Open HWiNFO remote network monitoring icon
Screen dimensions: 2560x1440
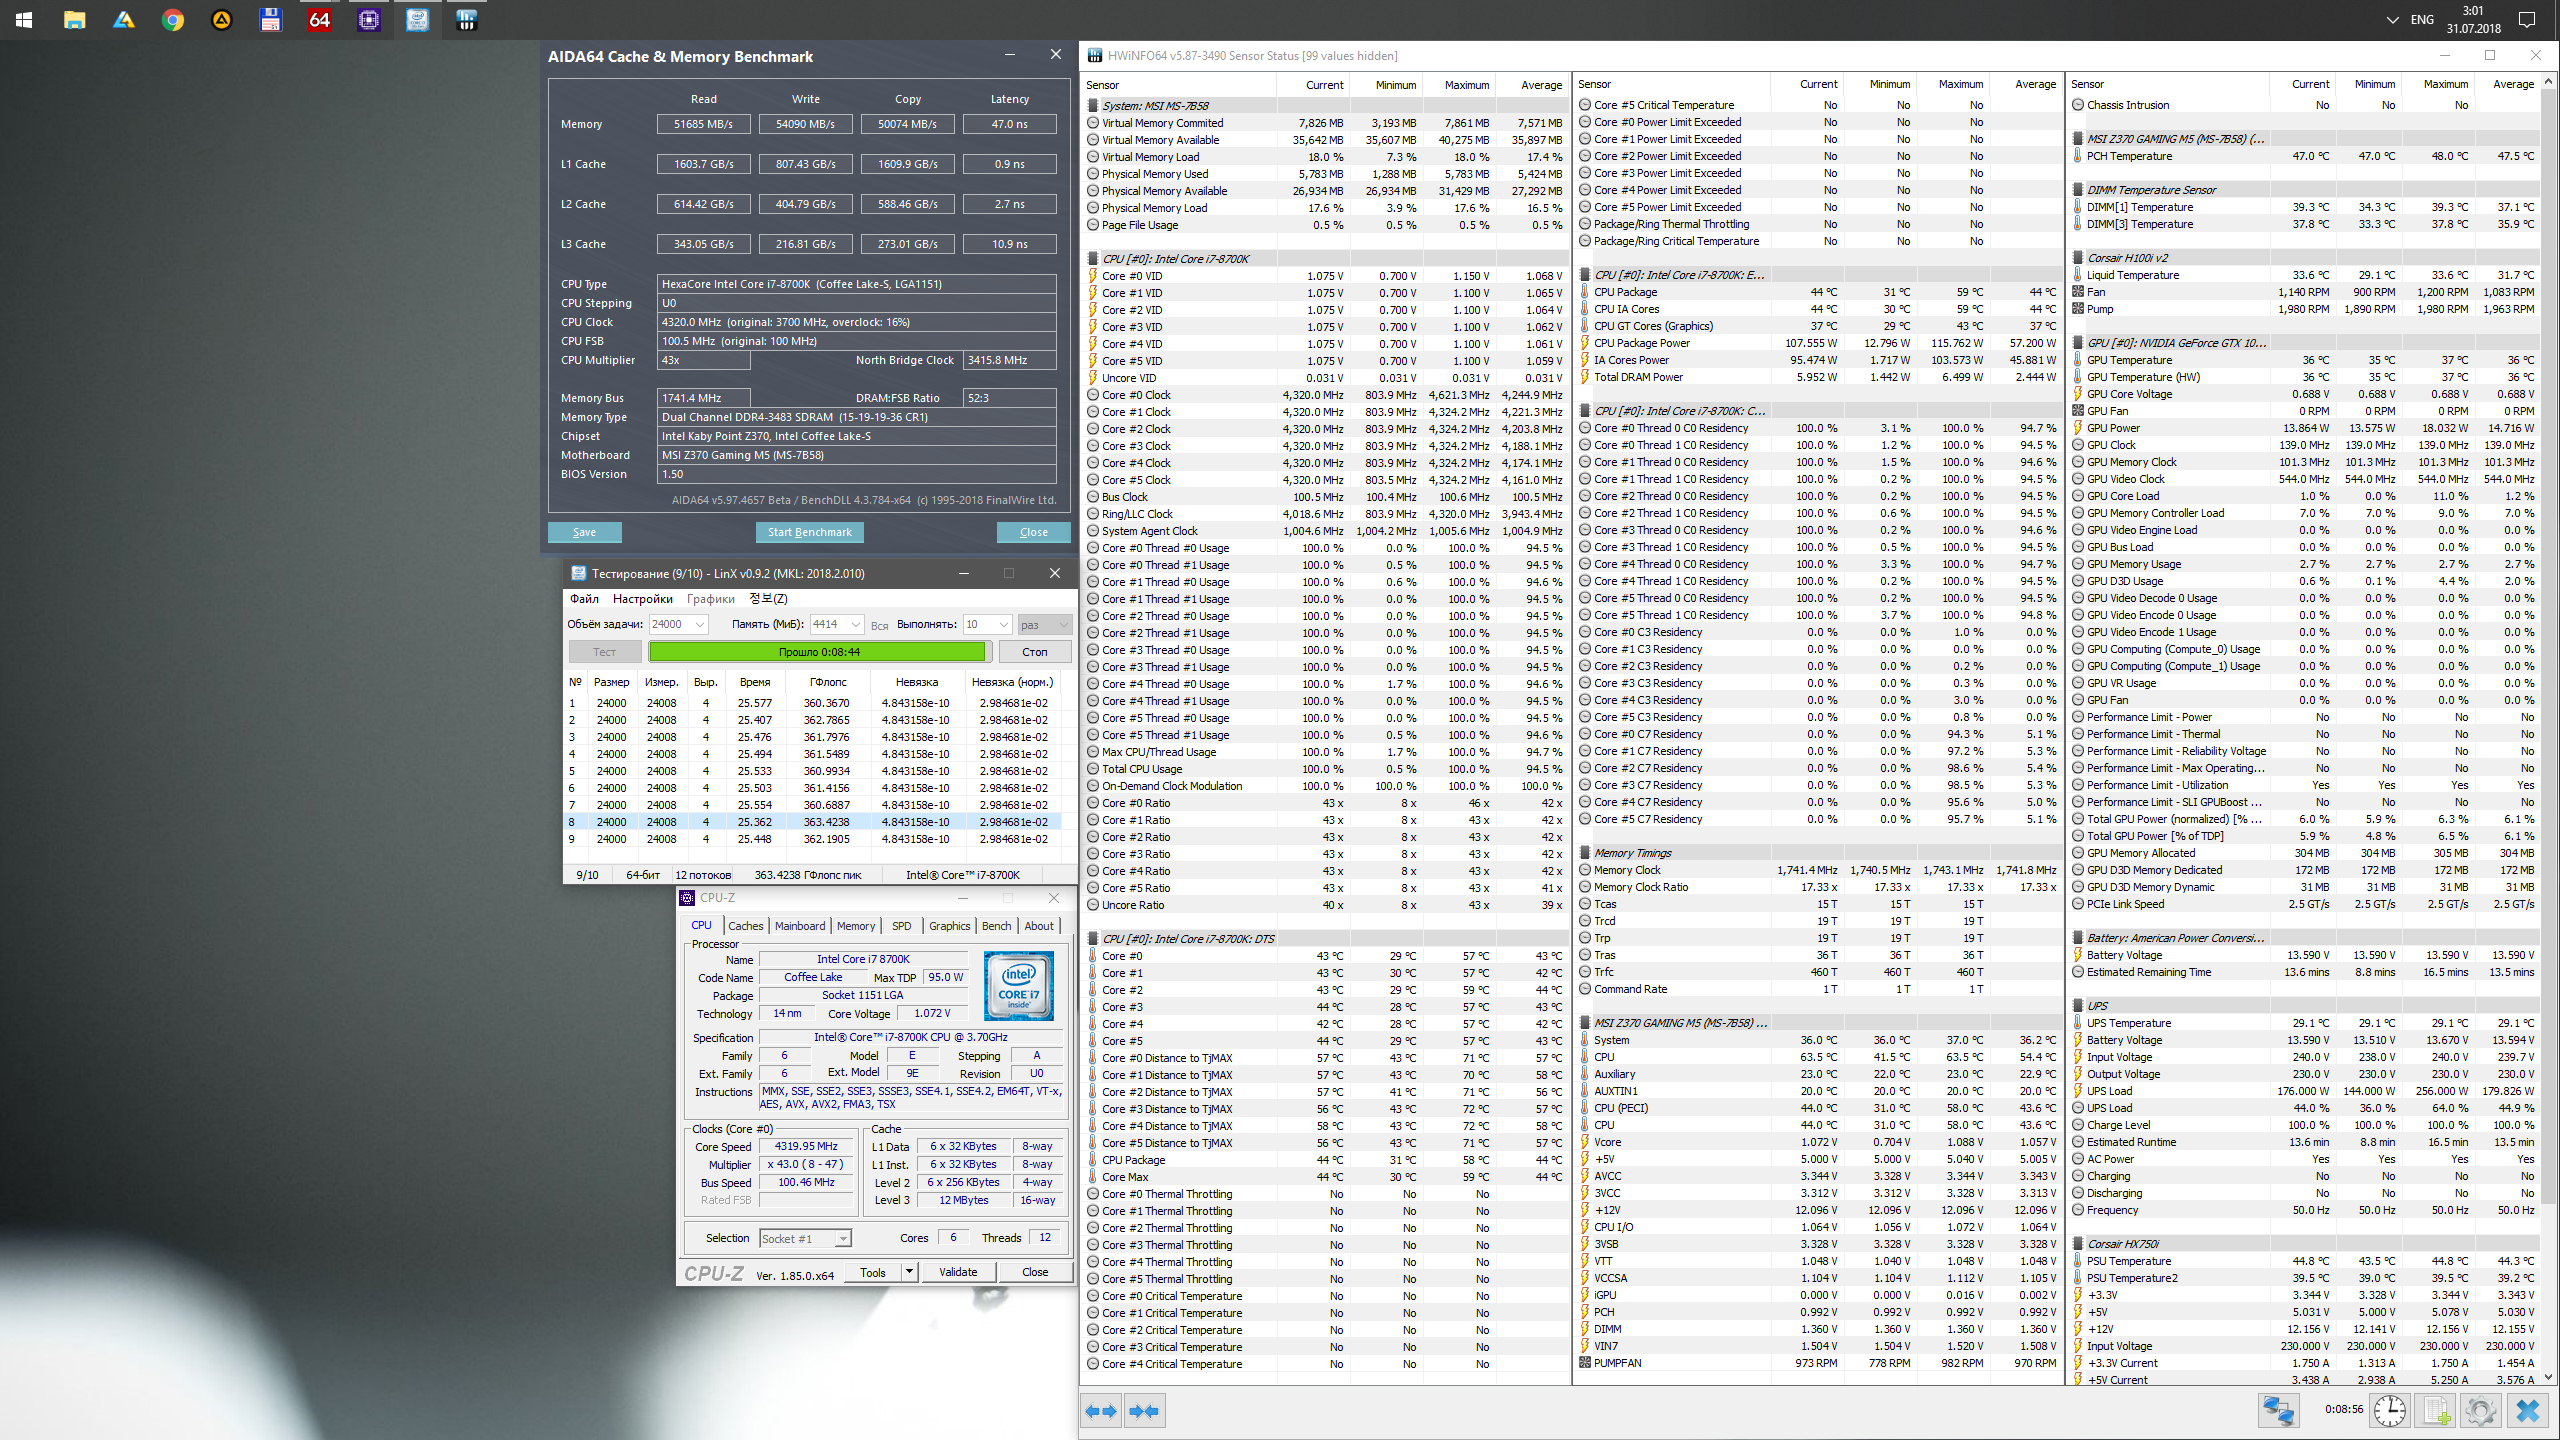point(2278,1411)
